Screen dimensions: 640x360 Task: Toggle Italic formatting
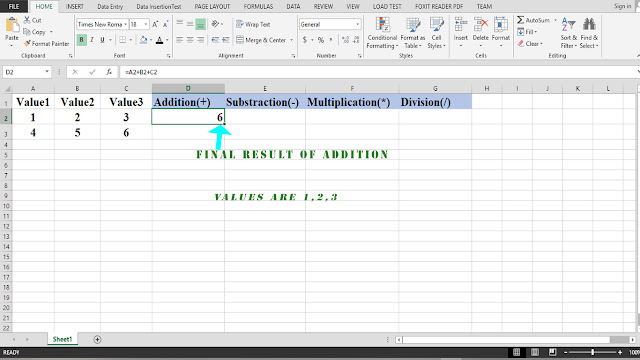92,40
